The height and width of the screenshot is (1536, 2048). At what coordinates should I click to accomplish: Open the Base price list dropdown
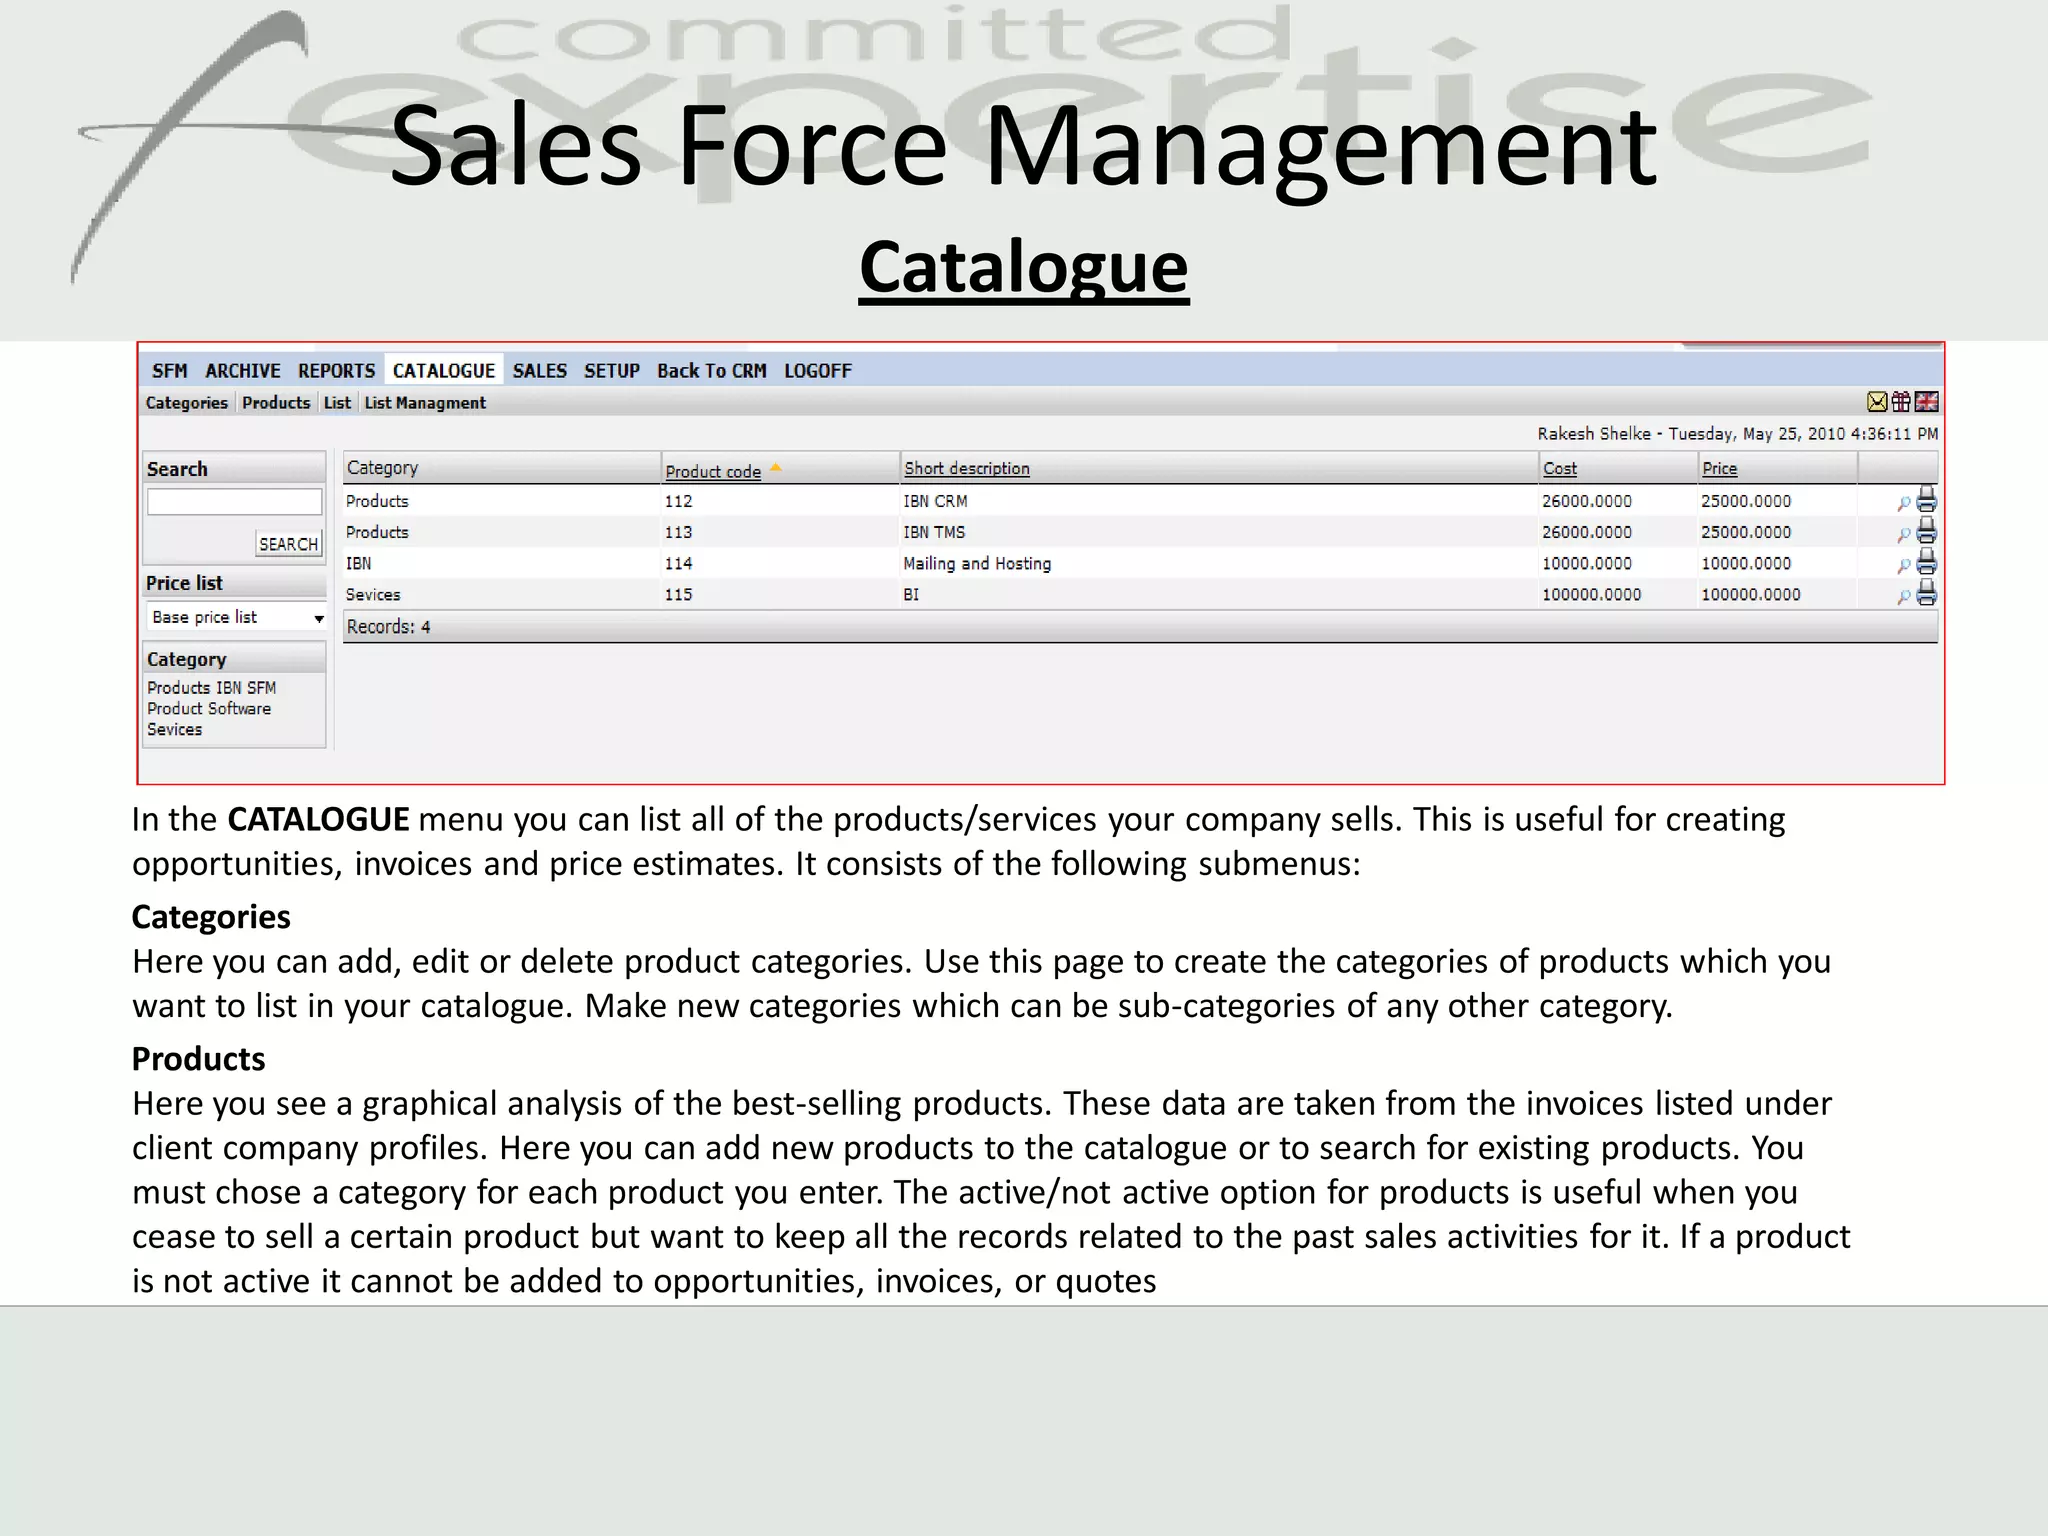(236, 617)
